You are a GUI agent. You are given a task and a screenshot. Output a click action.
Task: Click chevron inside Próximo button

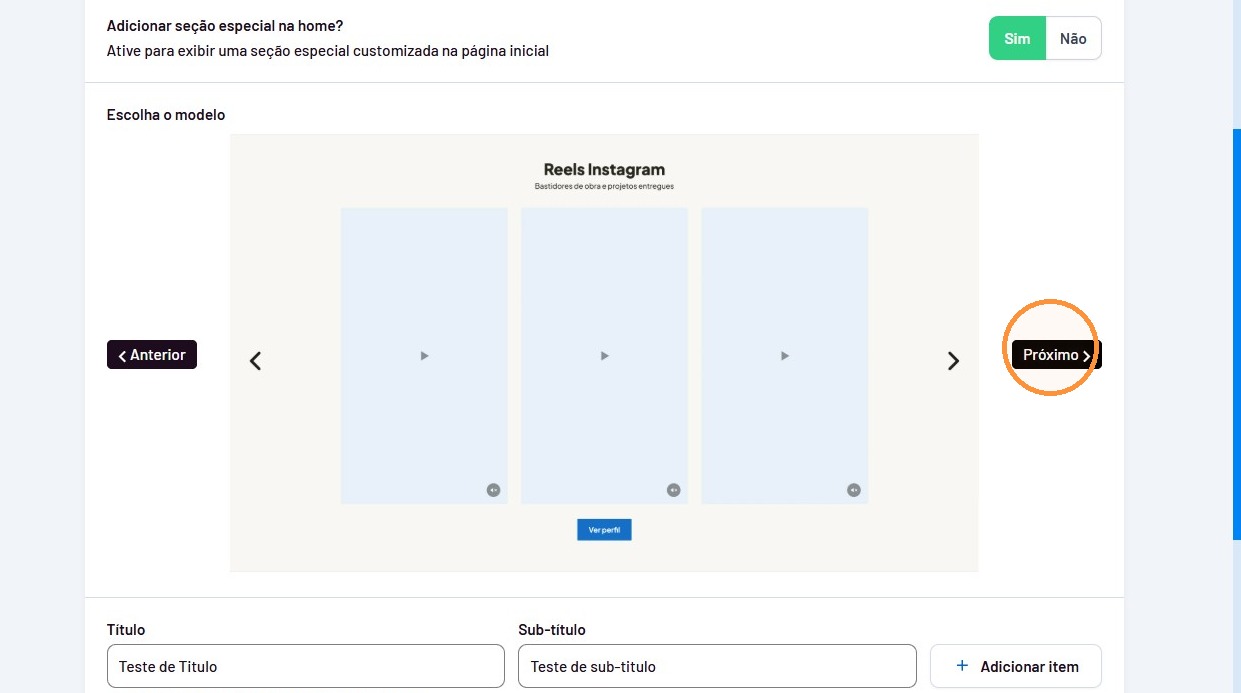pos(1087,356)
